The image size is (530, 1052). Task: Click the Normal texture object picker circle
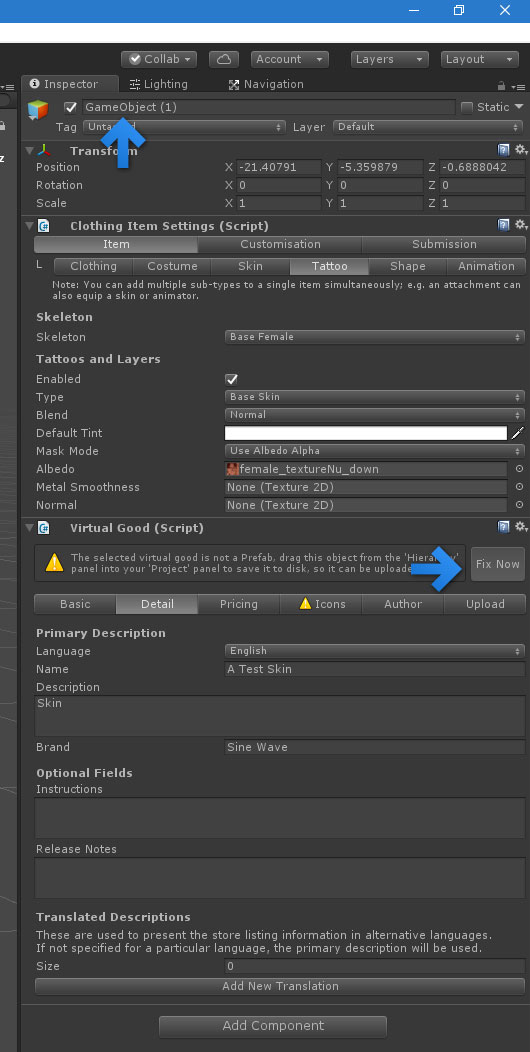tap(519, 505)
